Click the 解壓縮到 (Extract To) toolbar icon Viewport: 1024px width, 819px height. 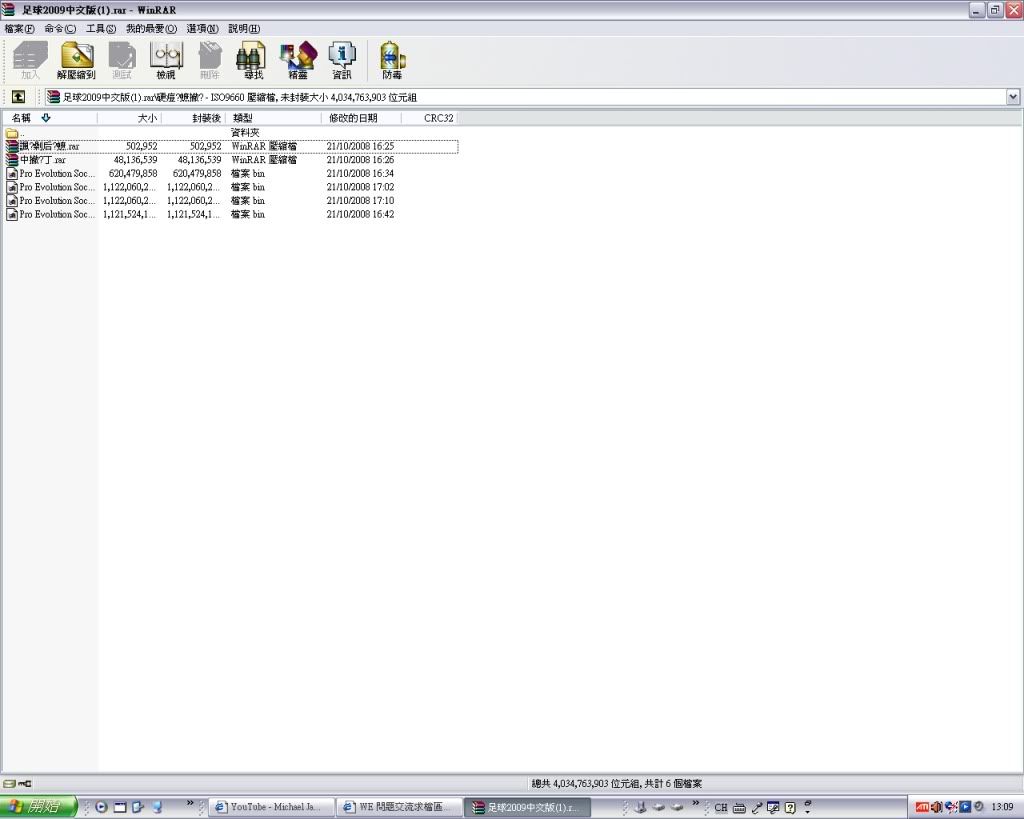click(x=76, y=60)
